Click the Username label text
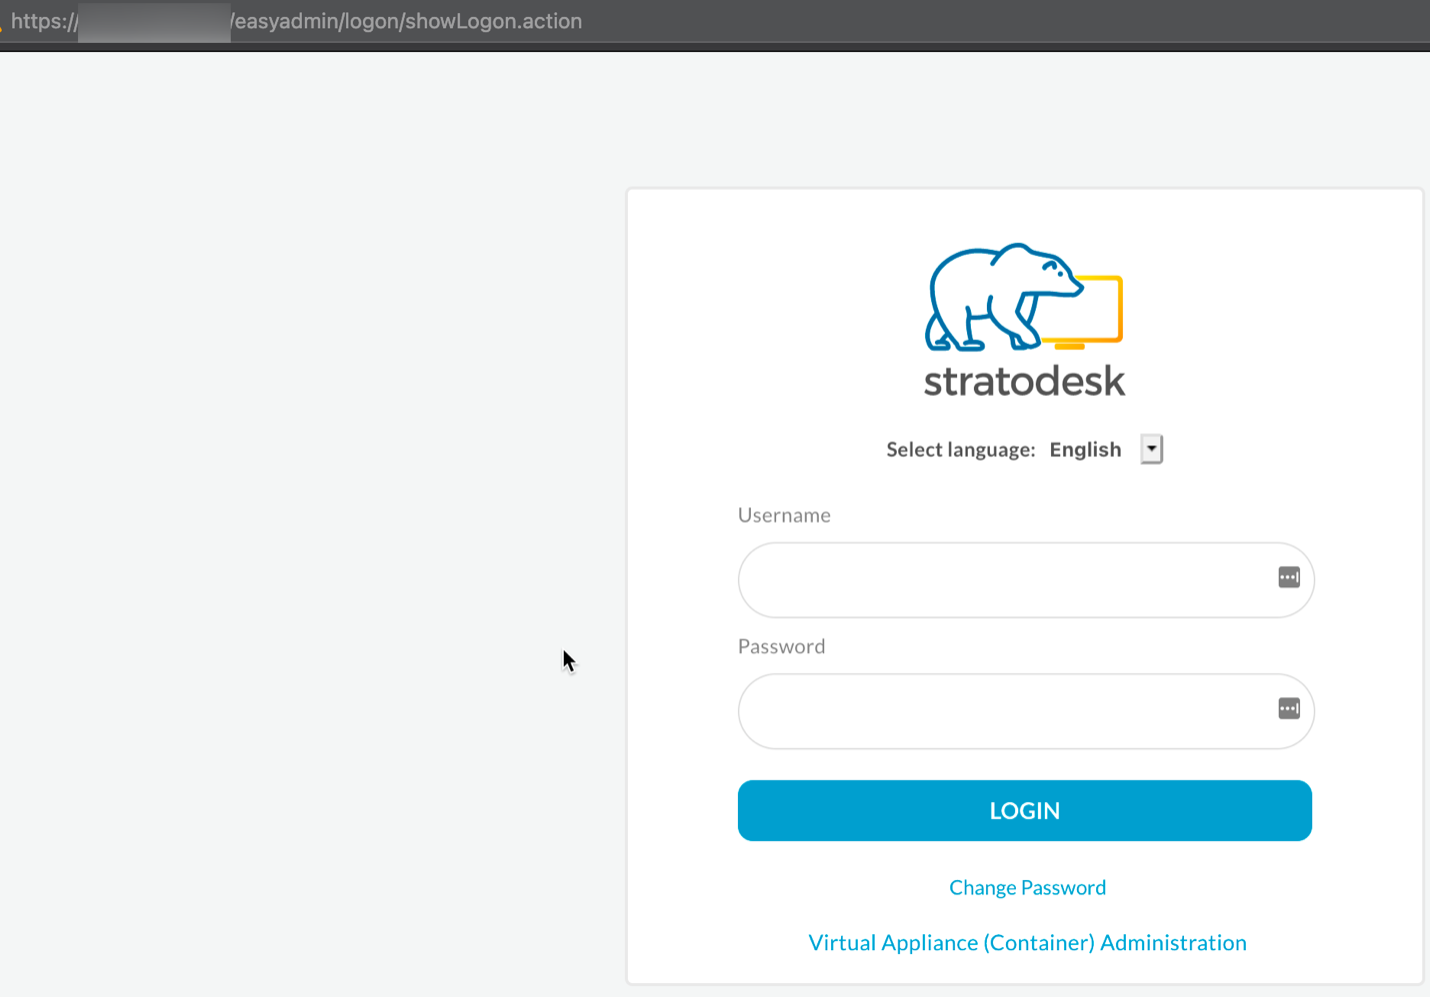The width and height of the screenshot is (1430, 1002). (x=784, y=515)
